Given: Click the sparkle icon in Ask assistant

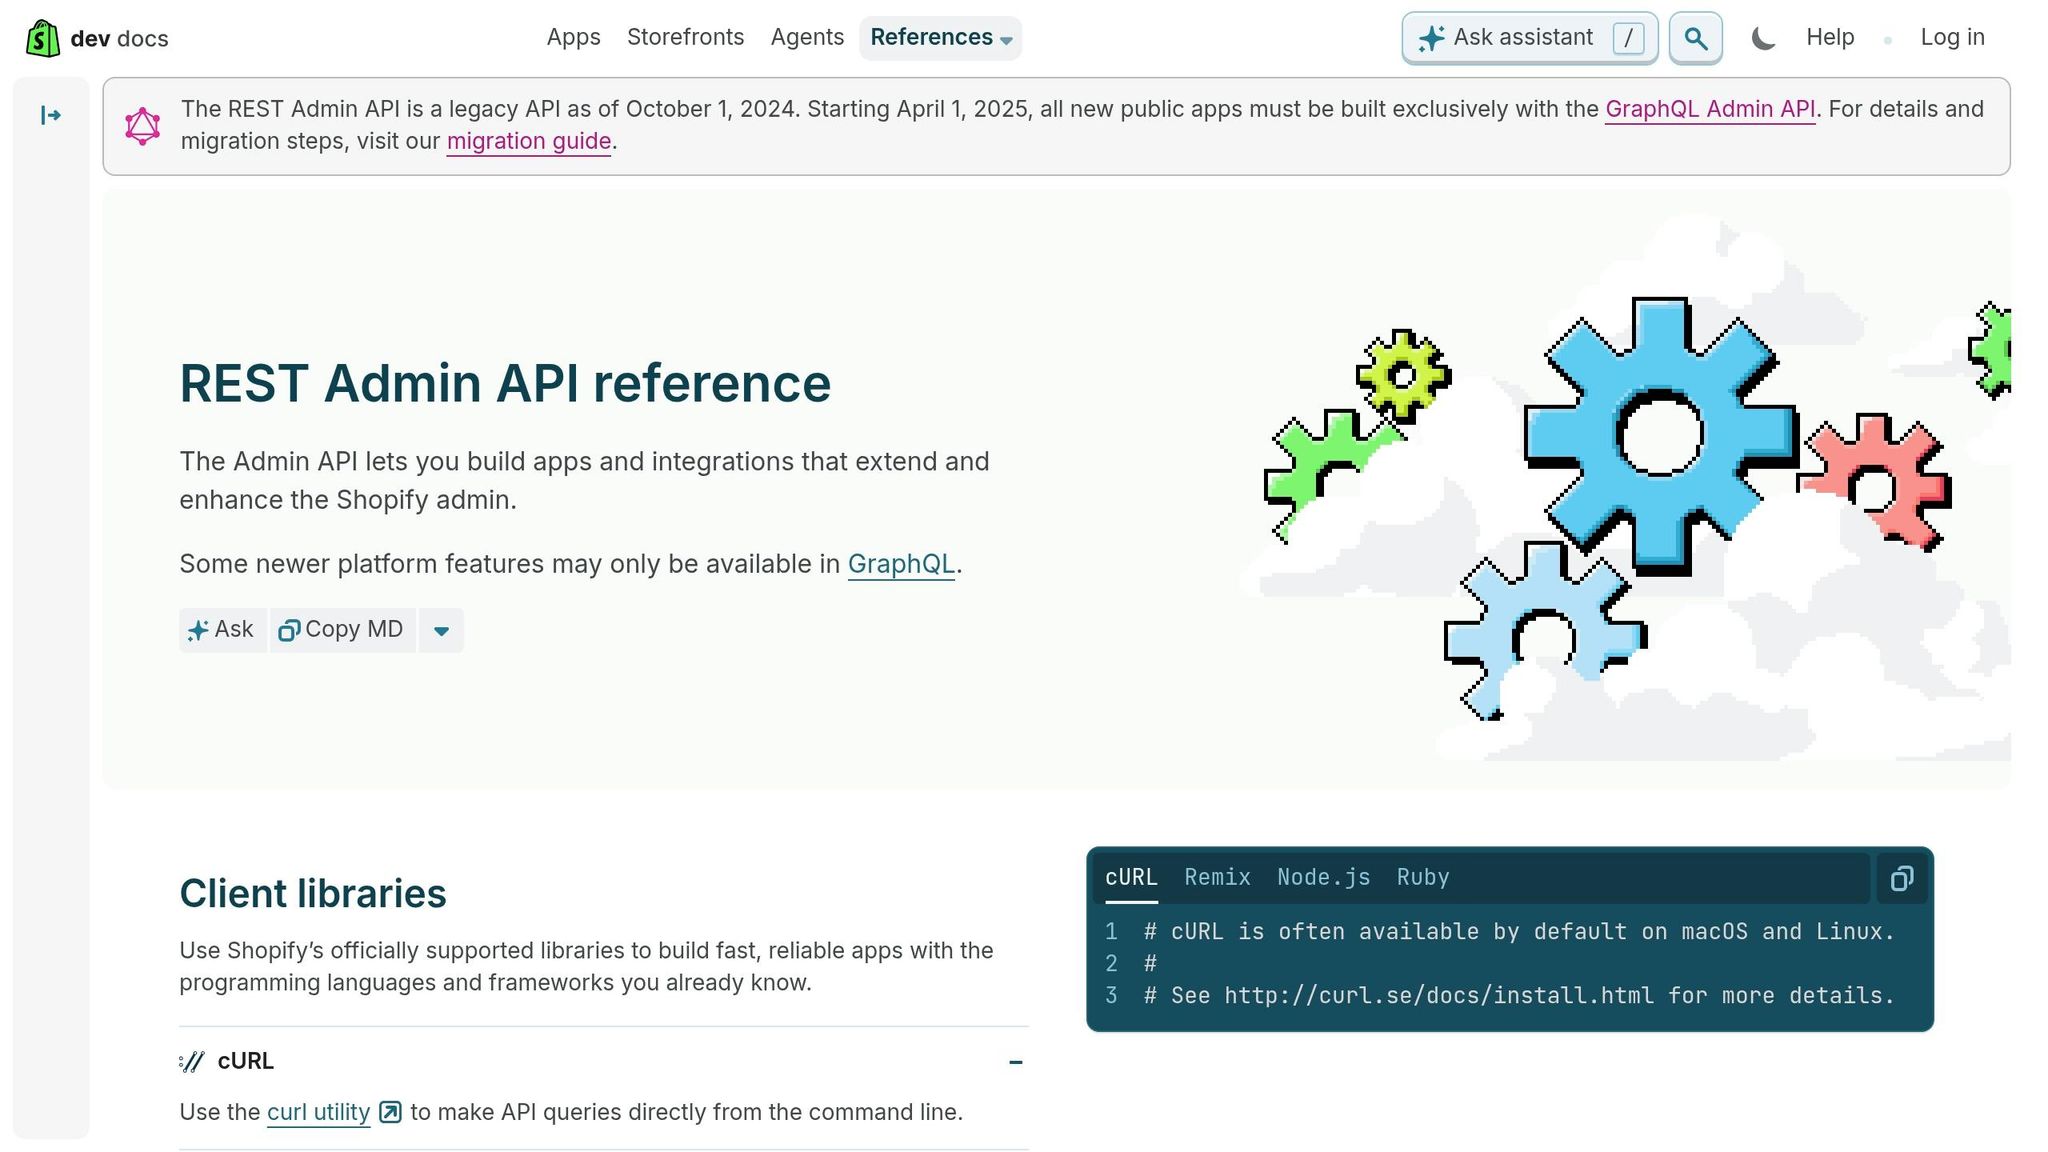Looking at the screenshot, I should [x=1431, y=38].
